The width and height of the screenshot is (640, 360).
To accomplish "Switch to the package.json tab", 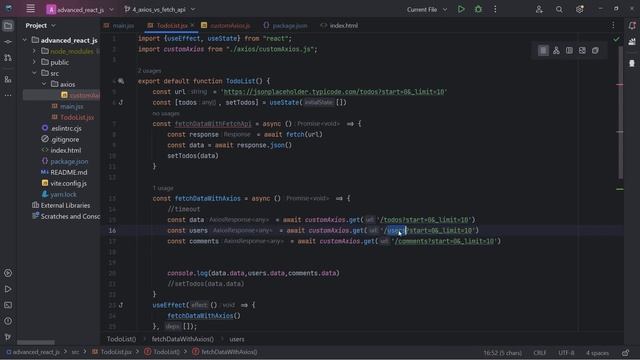I will pyautogui.click(x=285, y=25).
